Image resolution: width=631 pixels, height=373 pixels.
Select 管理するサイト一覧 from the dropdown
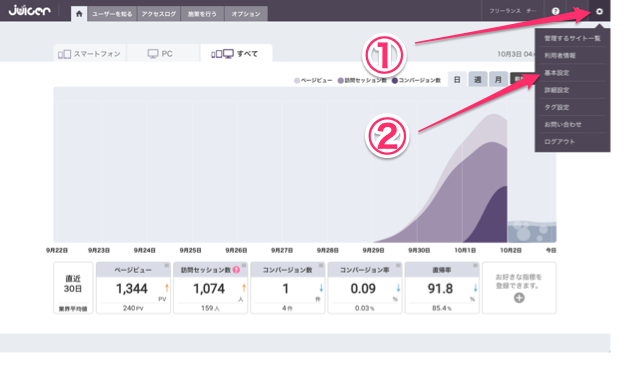(x=572, y=38)
